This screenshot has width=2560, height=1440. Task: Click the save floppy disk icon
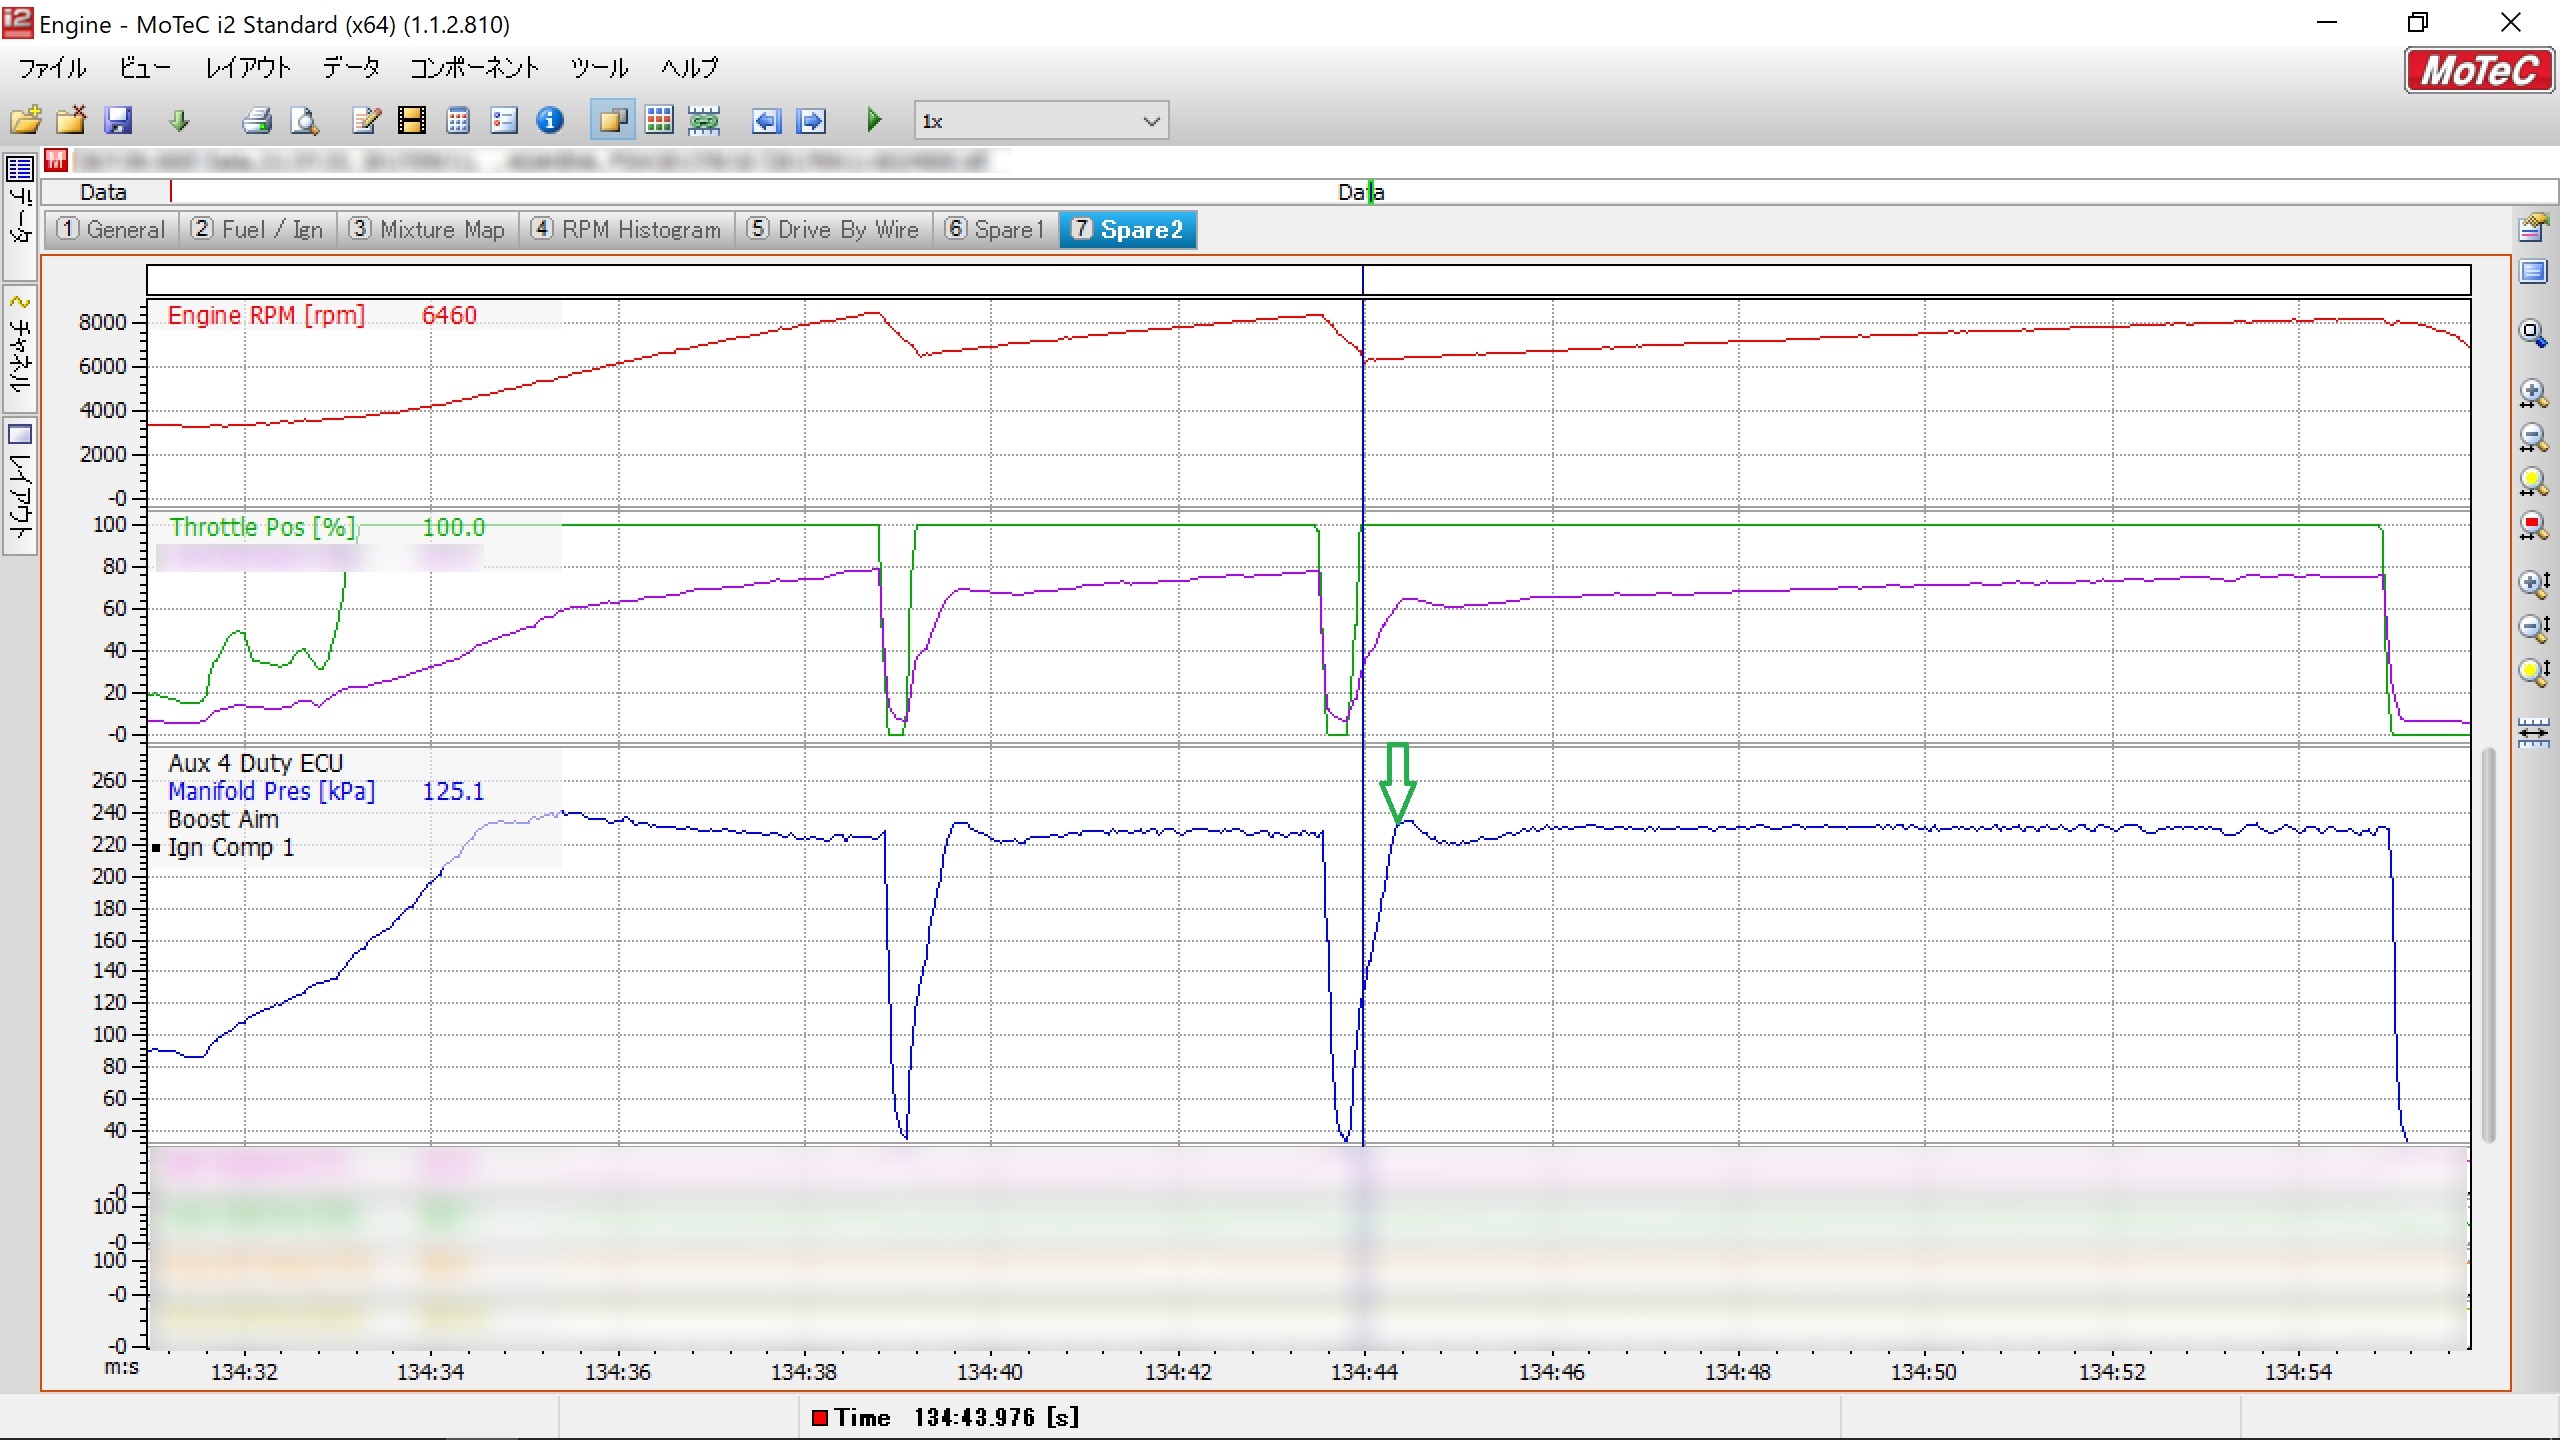pos(119,121)
